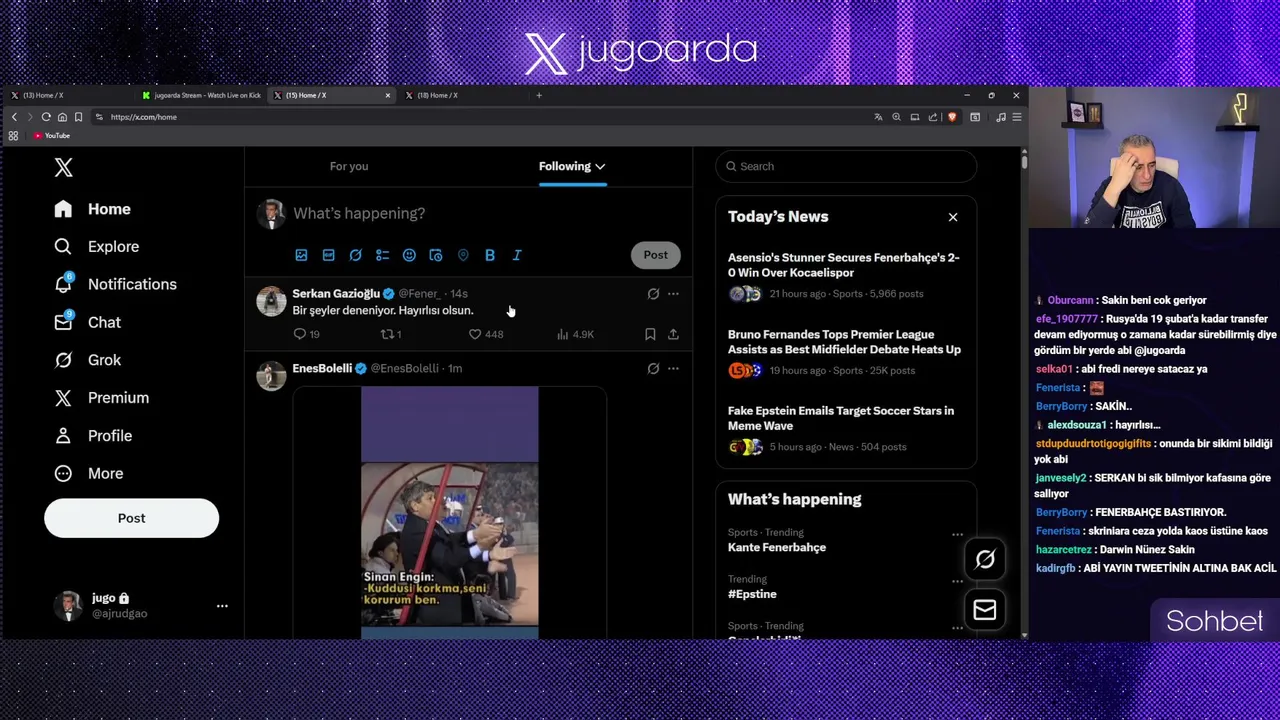The width and height of the screenshot is (1280, 720).
Task: Open the floating Grok button
Action: point(985,560)
